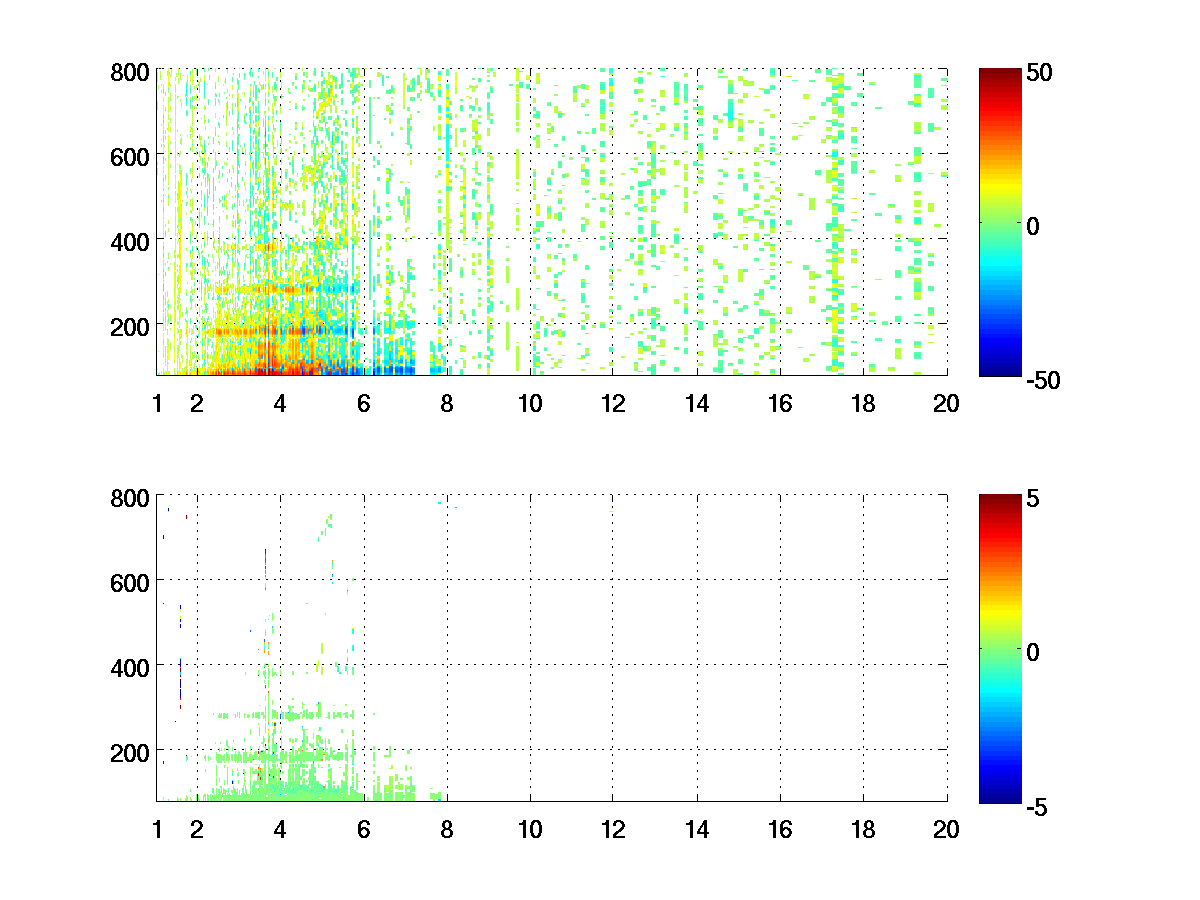Click x-axis tick 16 under bottom plot

click(x=780, y=829)
